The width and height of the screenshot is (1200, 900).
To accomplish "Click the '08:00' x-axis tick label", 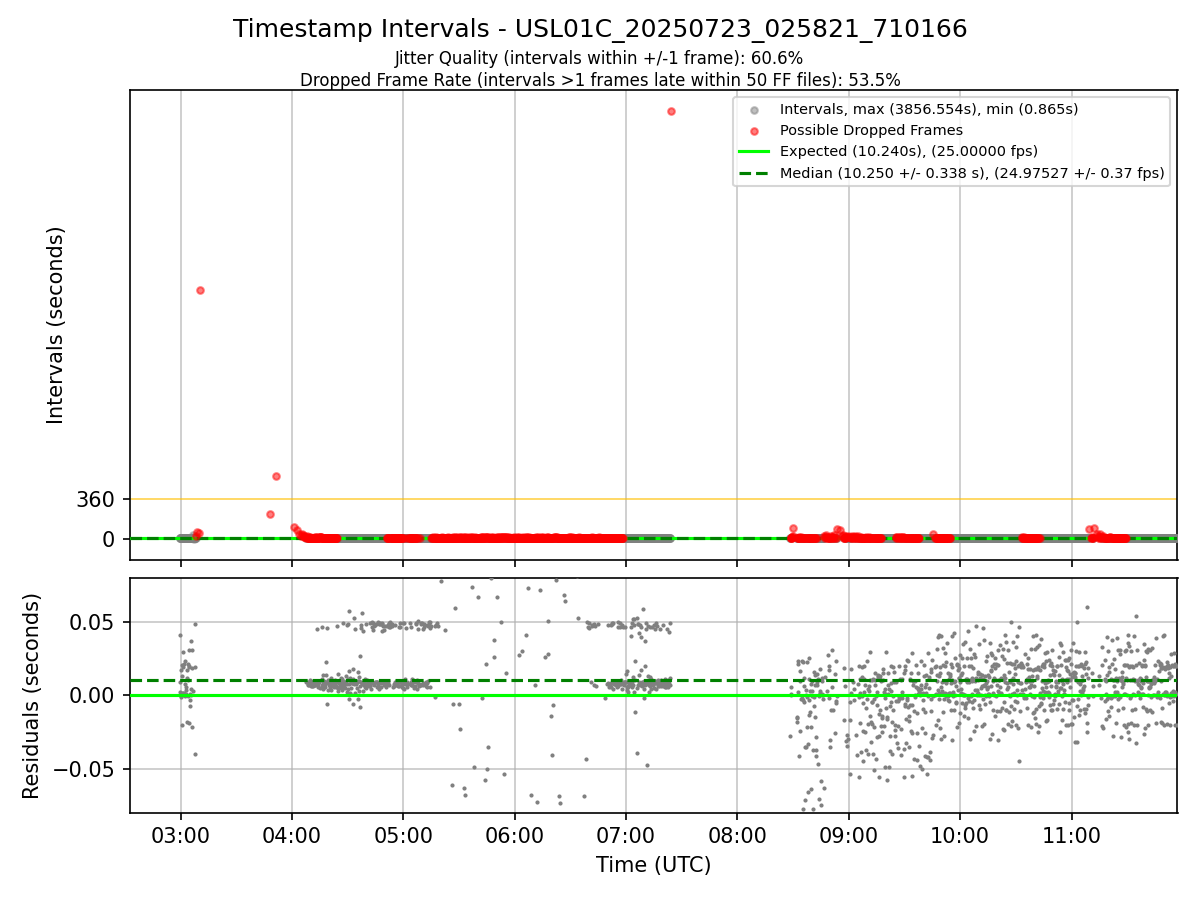I will (737, 835).
